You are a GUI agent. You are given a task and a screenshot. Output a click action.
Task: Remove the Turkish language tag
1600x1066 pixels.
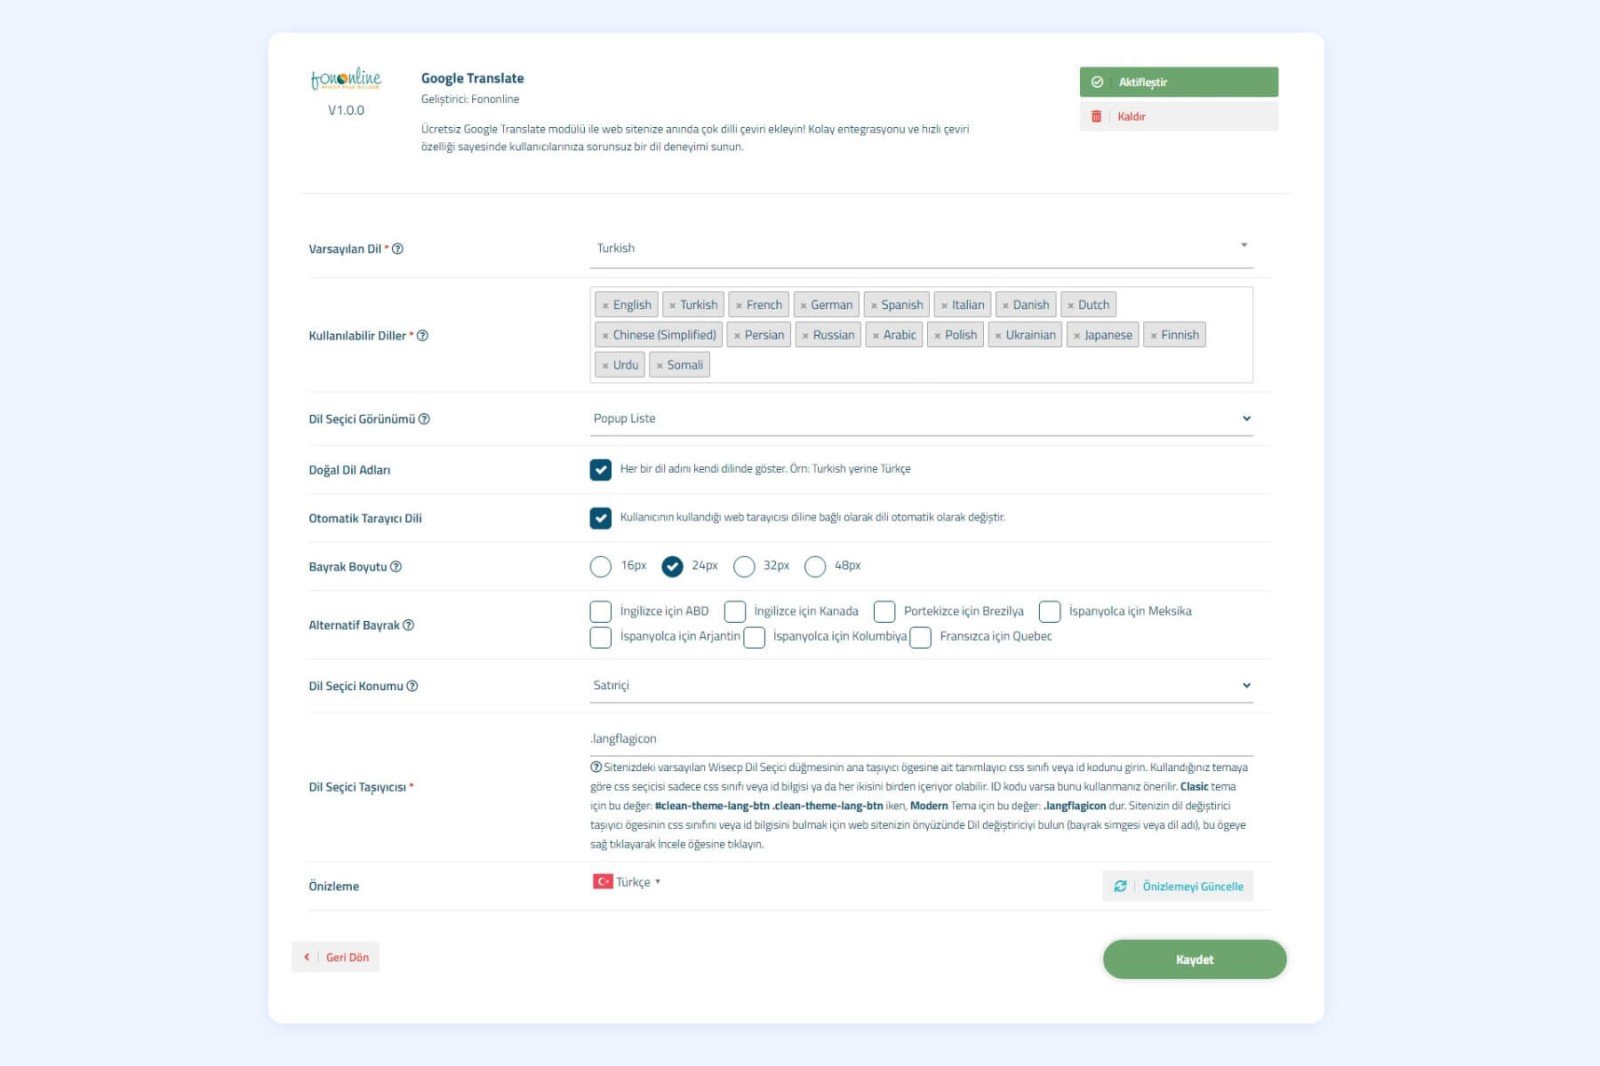click(673, 306)
